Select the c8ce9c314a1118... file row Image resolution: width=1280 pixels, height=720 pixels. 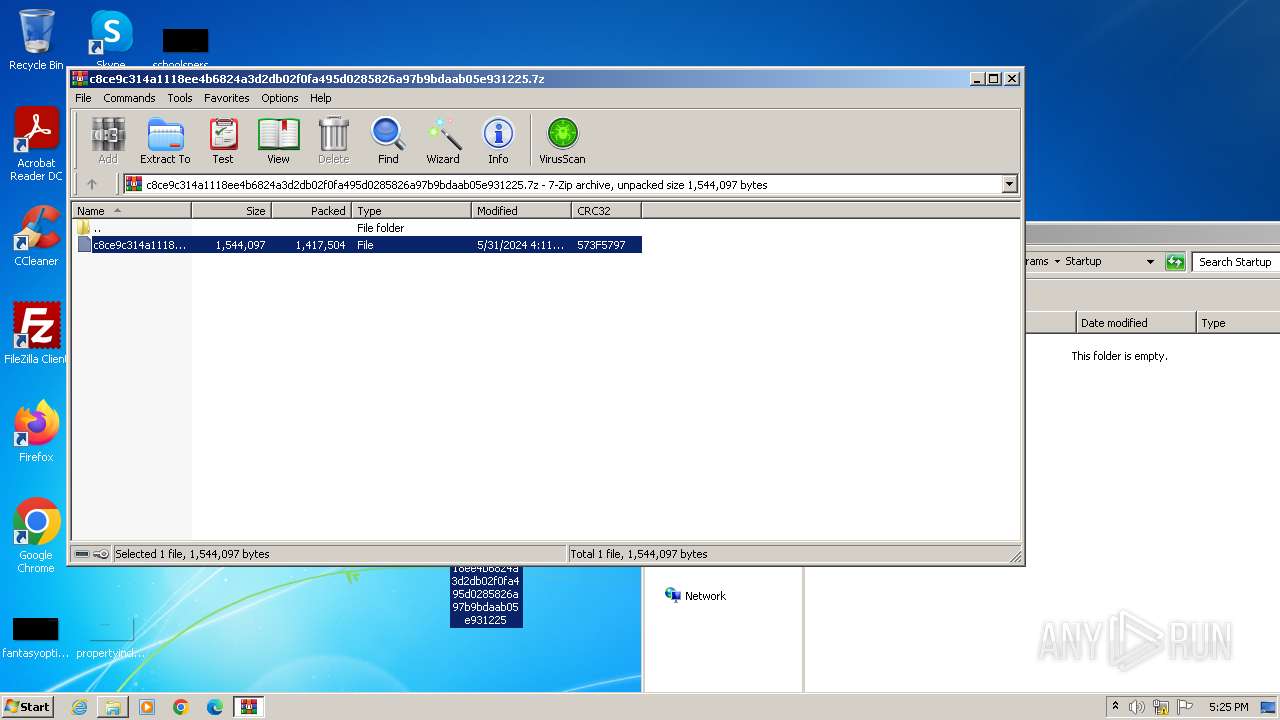358,245
